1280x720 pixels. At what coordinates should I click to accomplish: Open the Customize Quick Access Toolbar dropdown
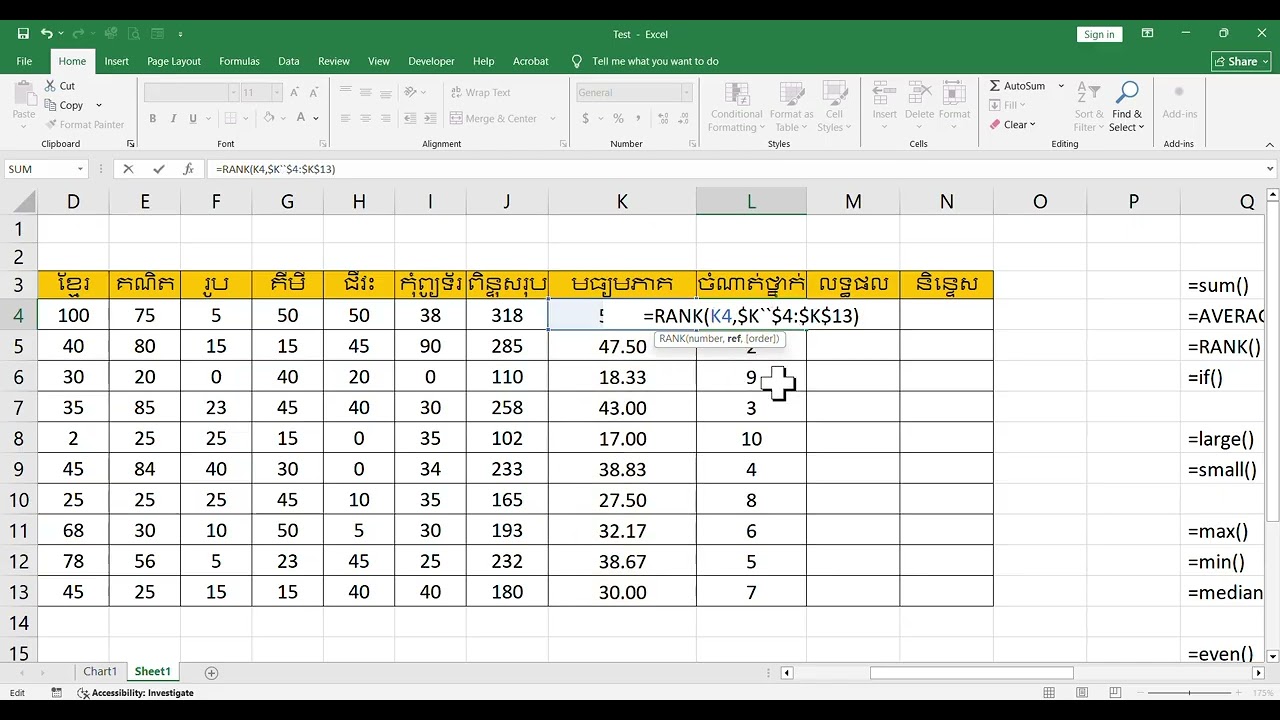181,34
